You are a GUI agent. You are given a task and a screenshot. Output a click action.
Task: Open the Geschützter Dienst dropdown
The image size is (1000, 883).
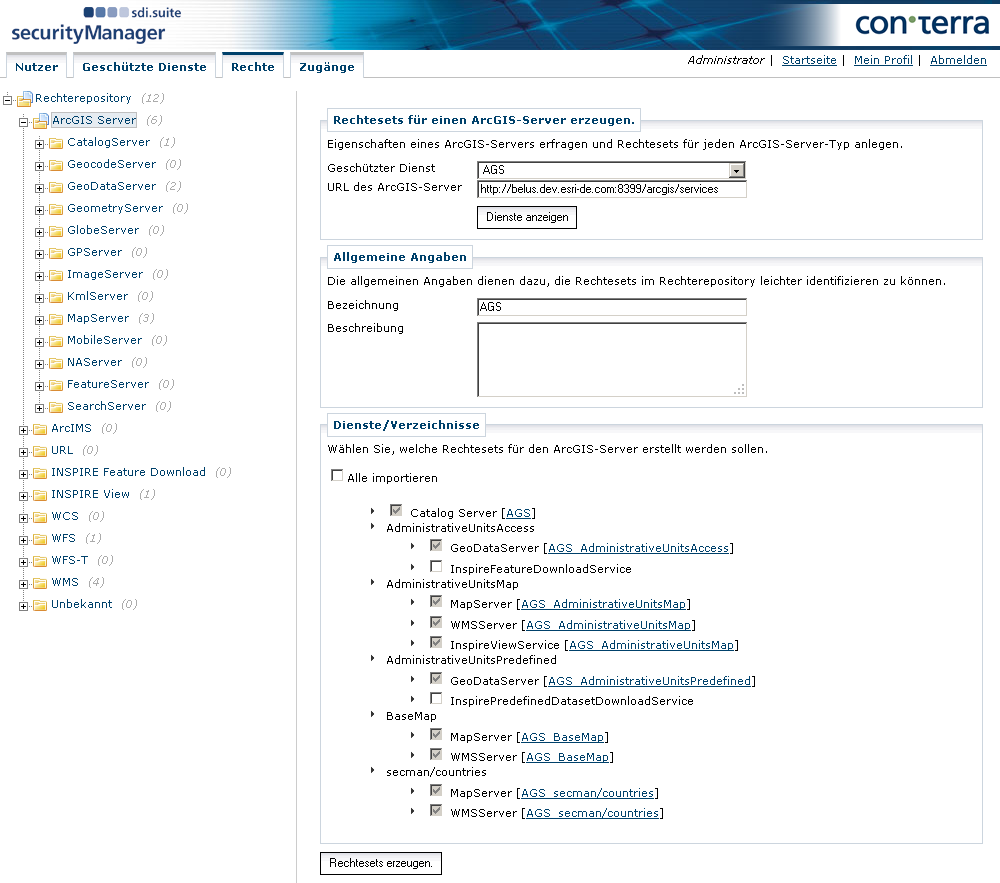(x=737, y=170)
